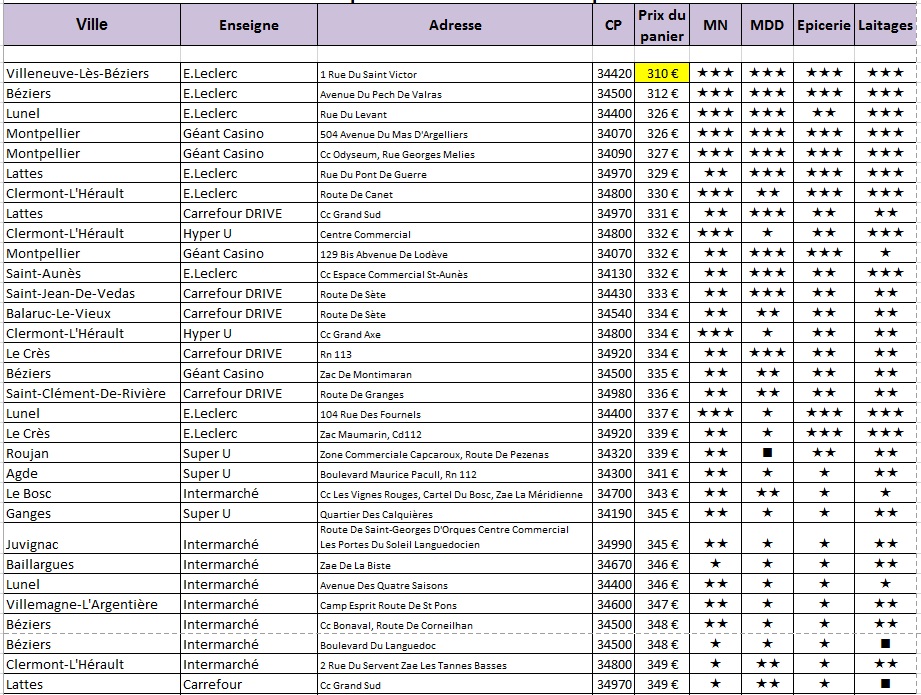Click the "347 €" price cell
This screenshot has width=921, height=695.
662,604
